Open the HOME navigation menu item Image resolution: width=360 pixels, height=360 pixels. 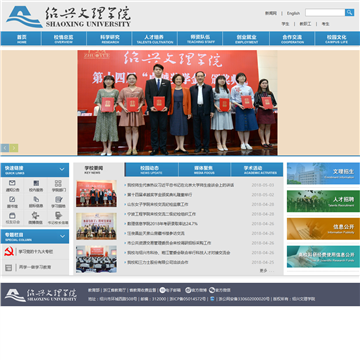click(22, 39)
